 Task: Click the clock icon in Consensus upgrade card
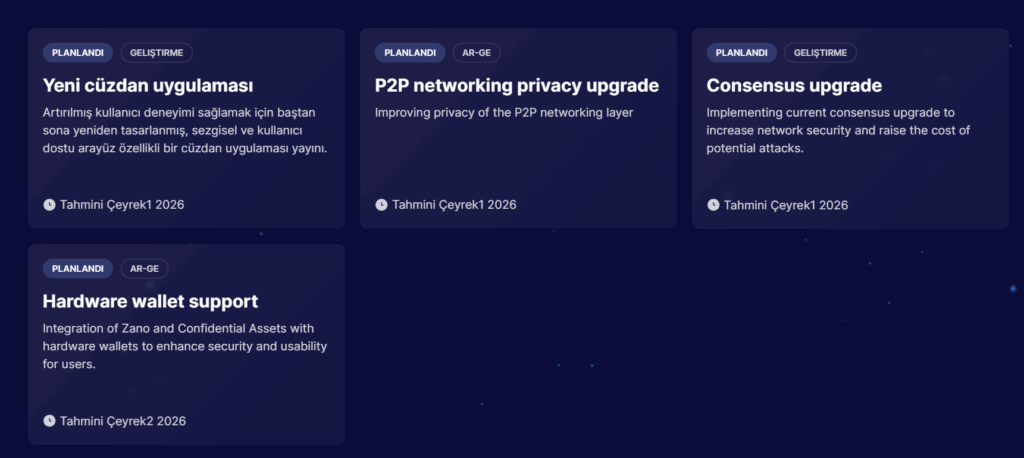(713, 205)
